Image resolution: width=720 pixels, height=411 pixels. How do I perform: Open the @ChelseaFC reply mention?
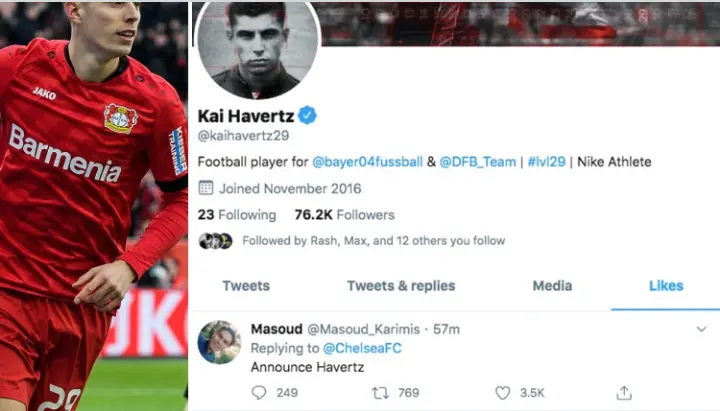(362, 348)
